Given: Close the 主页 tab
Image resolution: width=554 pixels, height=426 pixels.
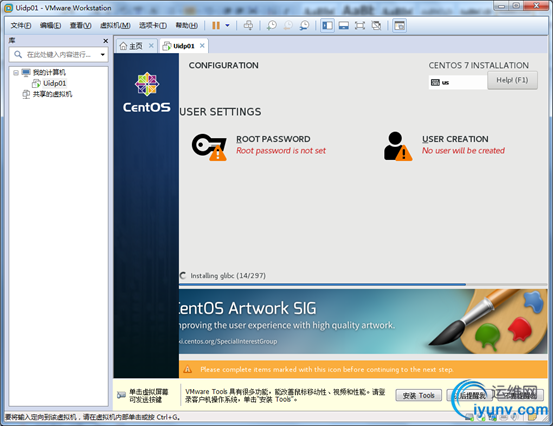Looking at the screenshot, I should [151, 46].
